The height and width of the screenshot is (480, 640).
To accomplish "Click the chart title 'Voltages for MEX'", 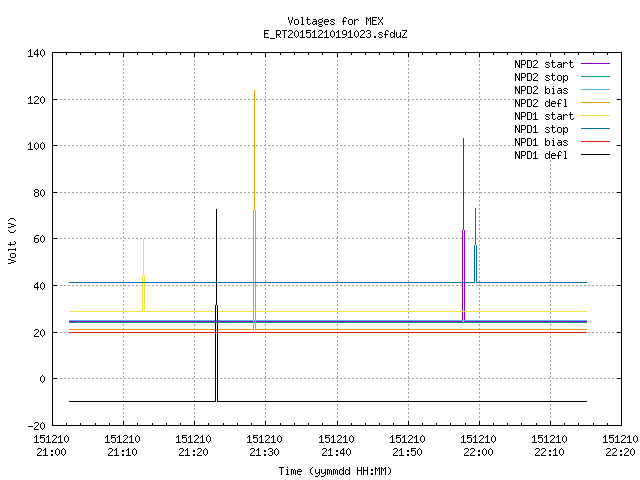I will click(335, 21).
